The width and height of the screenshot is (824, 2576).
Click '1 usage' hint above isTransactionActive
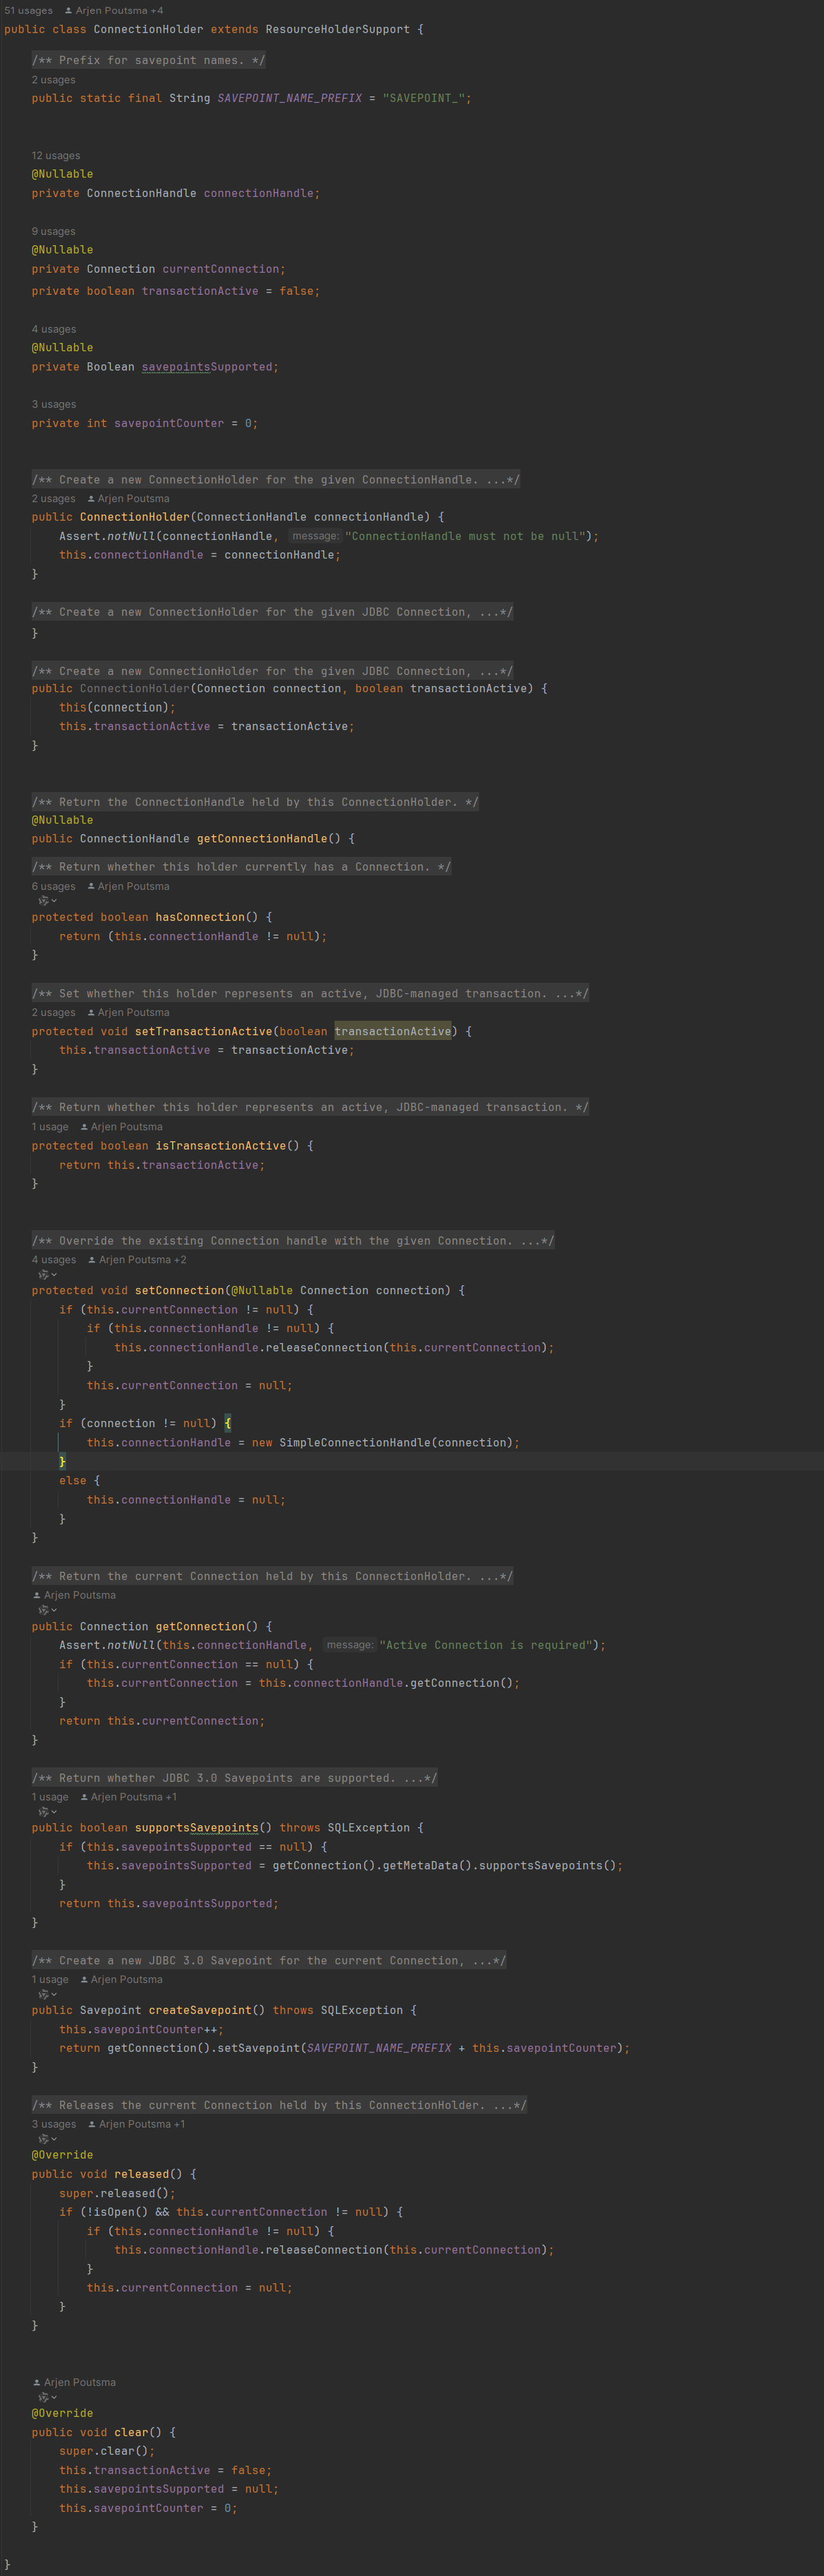tap(50, 1127)
